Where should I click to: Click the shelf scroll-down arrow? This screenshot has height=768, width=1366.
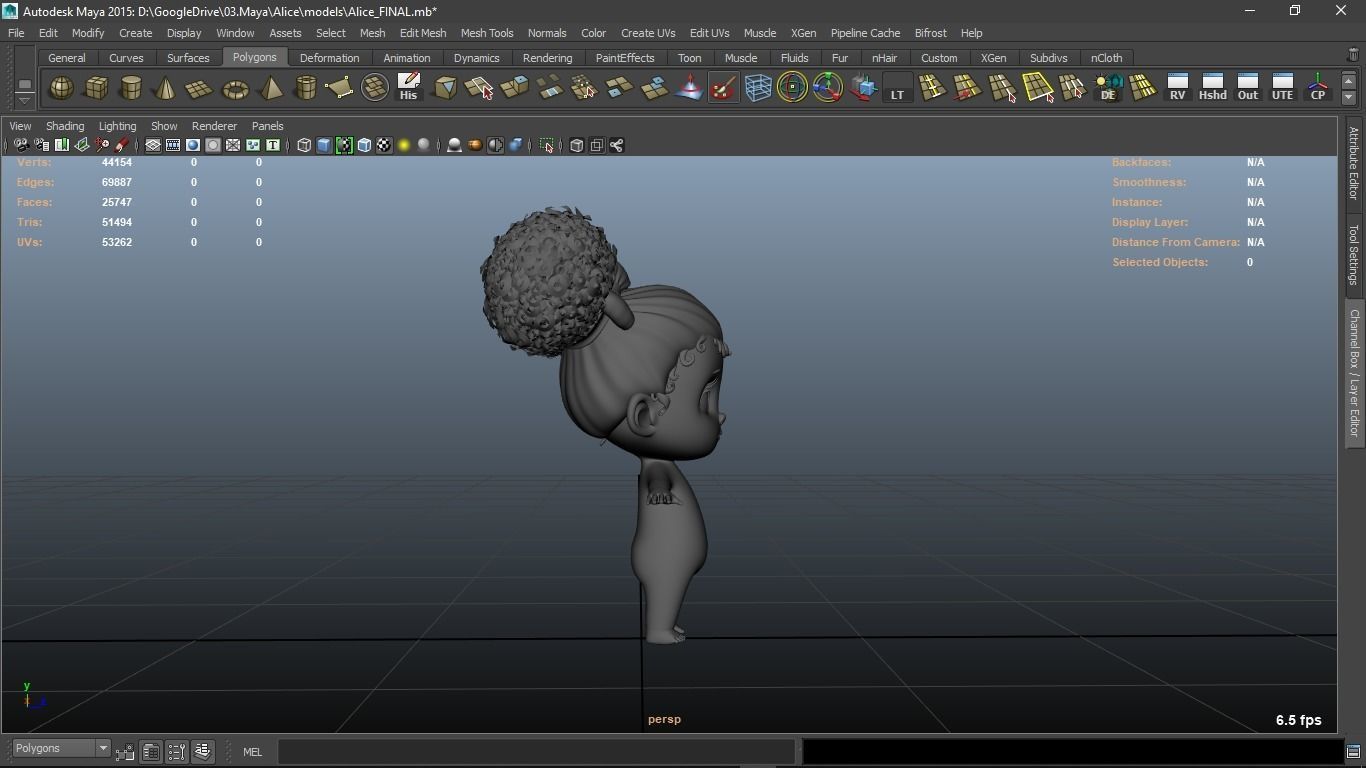coord(1349,97)
